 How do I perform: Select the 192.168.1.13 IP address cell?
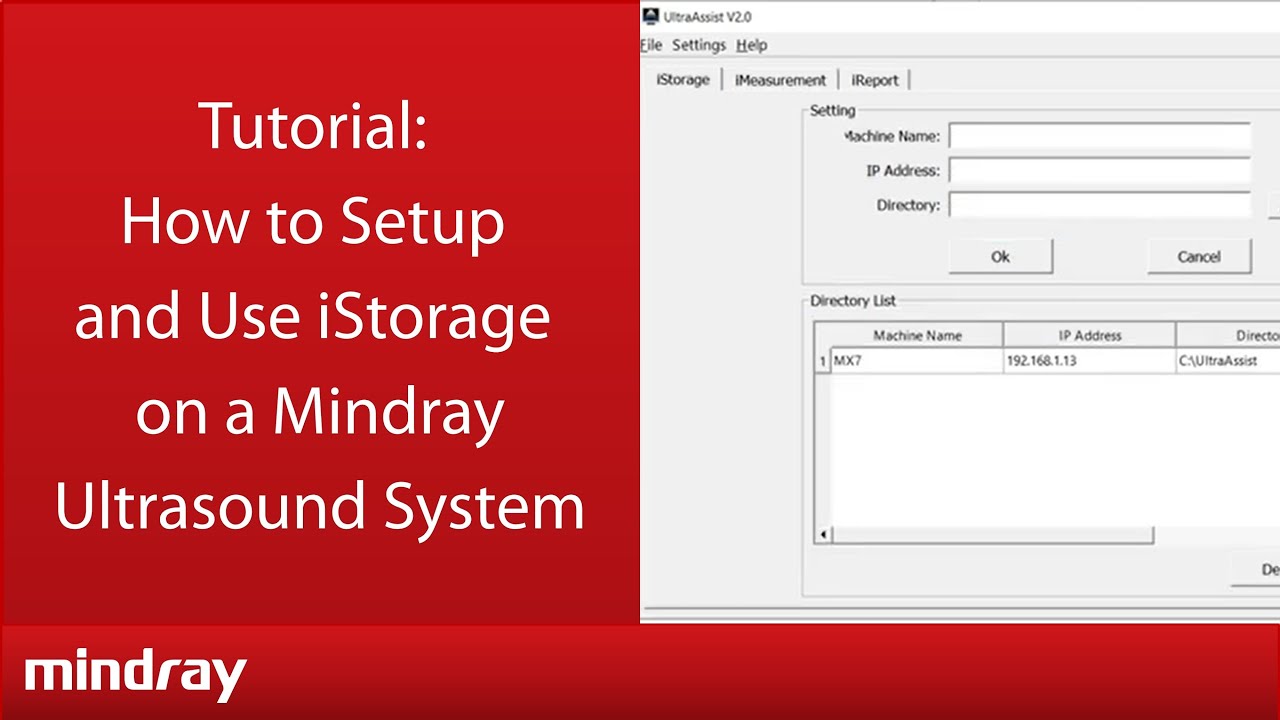pyautogui.click(x=1090, y=361)
